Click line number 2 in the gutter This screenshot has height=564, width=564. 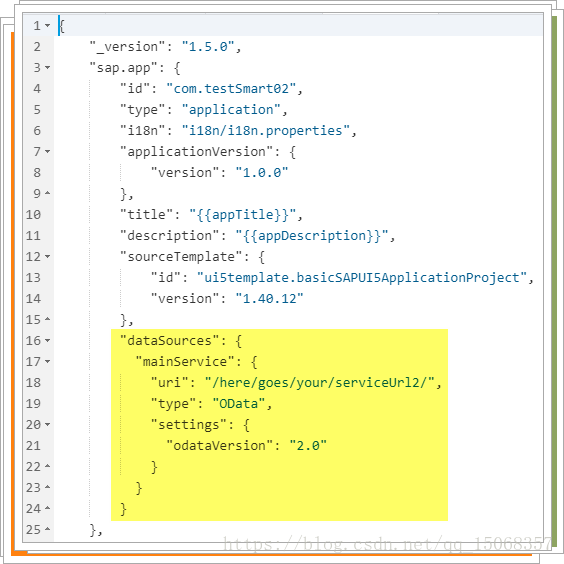(x=37, y=47)
